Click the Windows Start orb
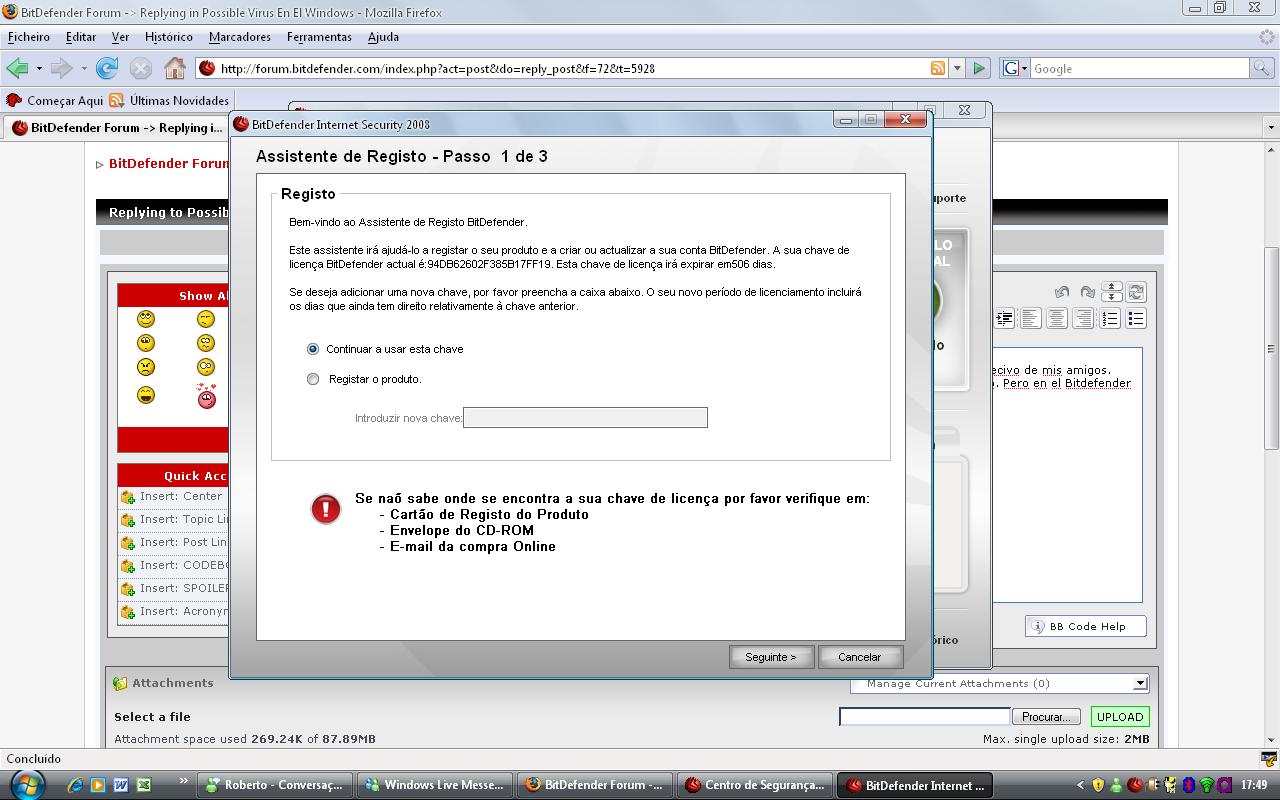Screen dimensions: 1280x800 tap(27, 784)
